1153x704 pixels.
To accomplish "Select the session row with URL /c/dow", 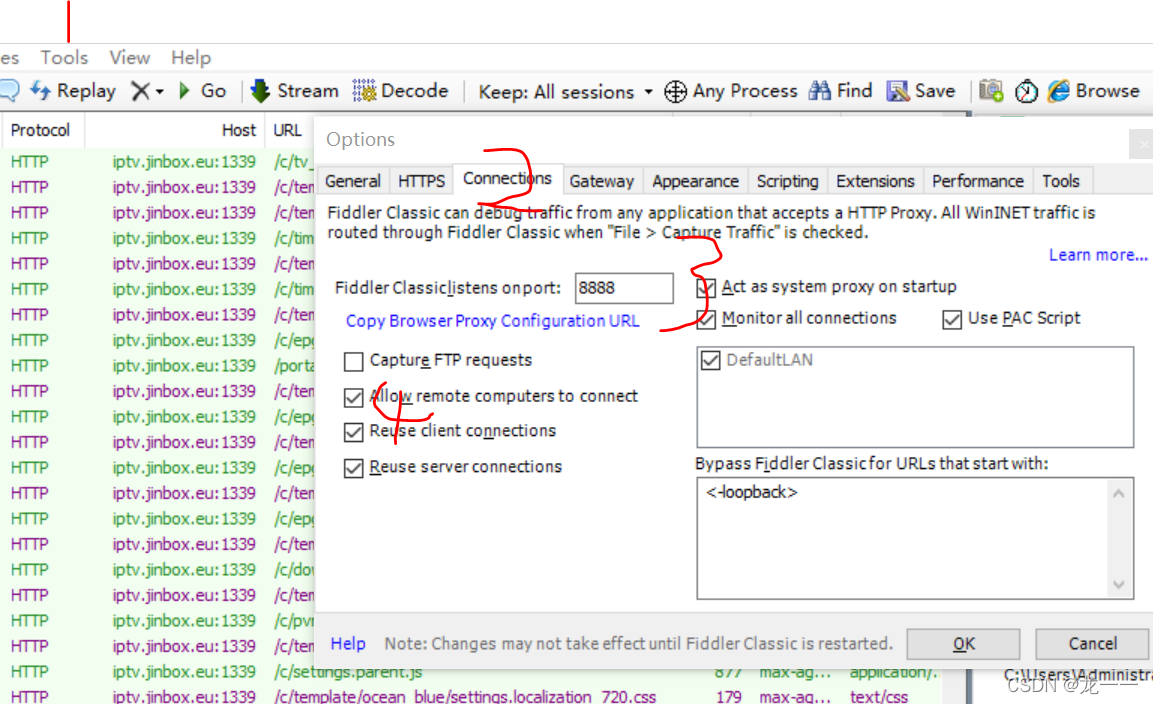I will (x=157, y=569).
